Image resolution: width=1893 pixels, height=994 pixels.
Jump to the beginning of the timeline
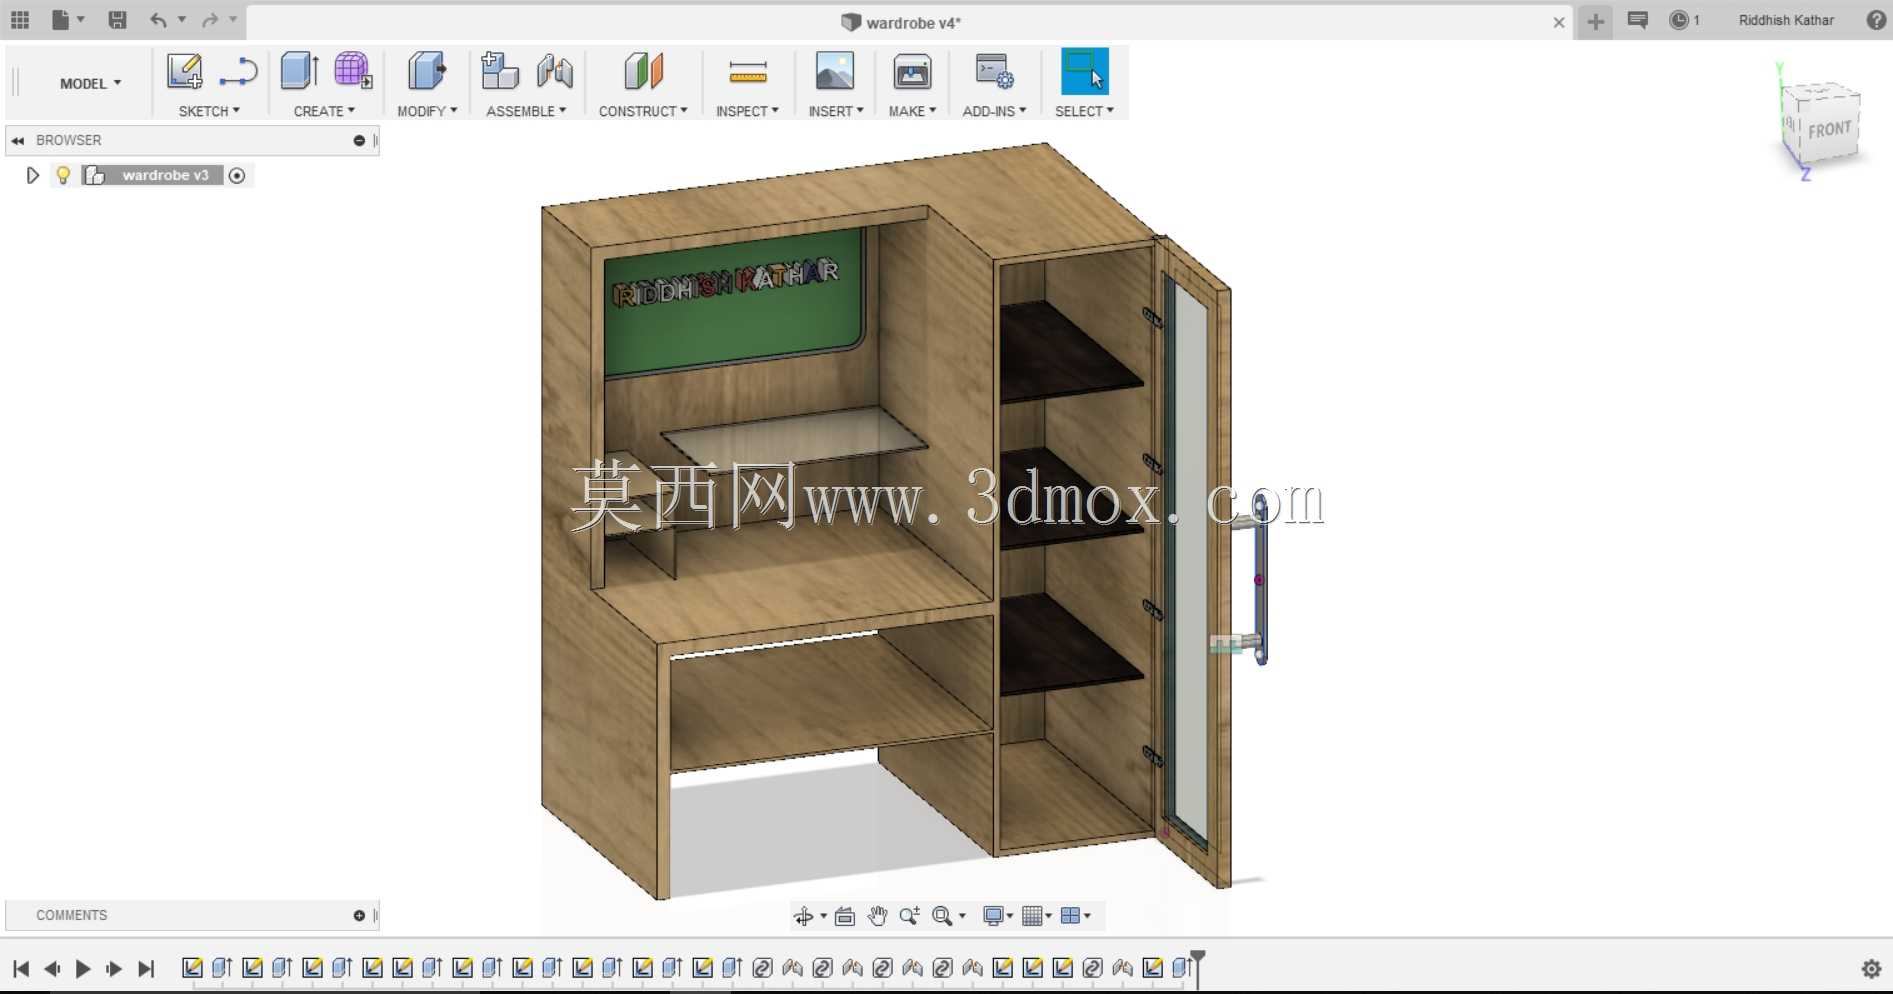pyautogui.click(x=21, y=968)
